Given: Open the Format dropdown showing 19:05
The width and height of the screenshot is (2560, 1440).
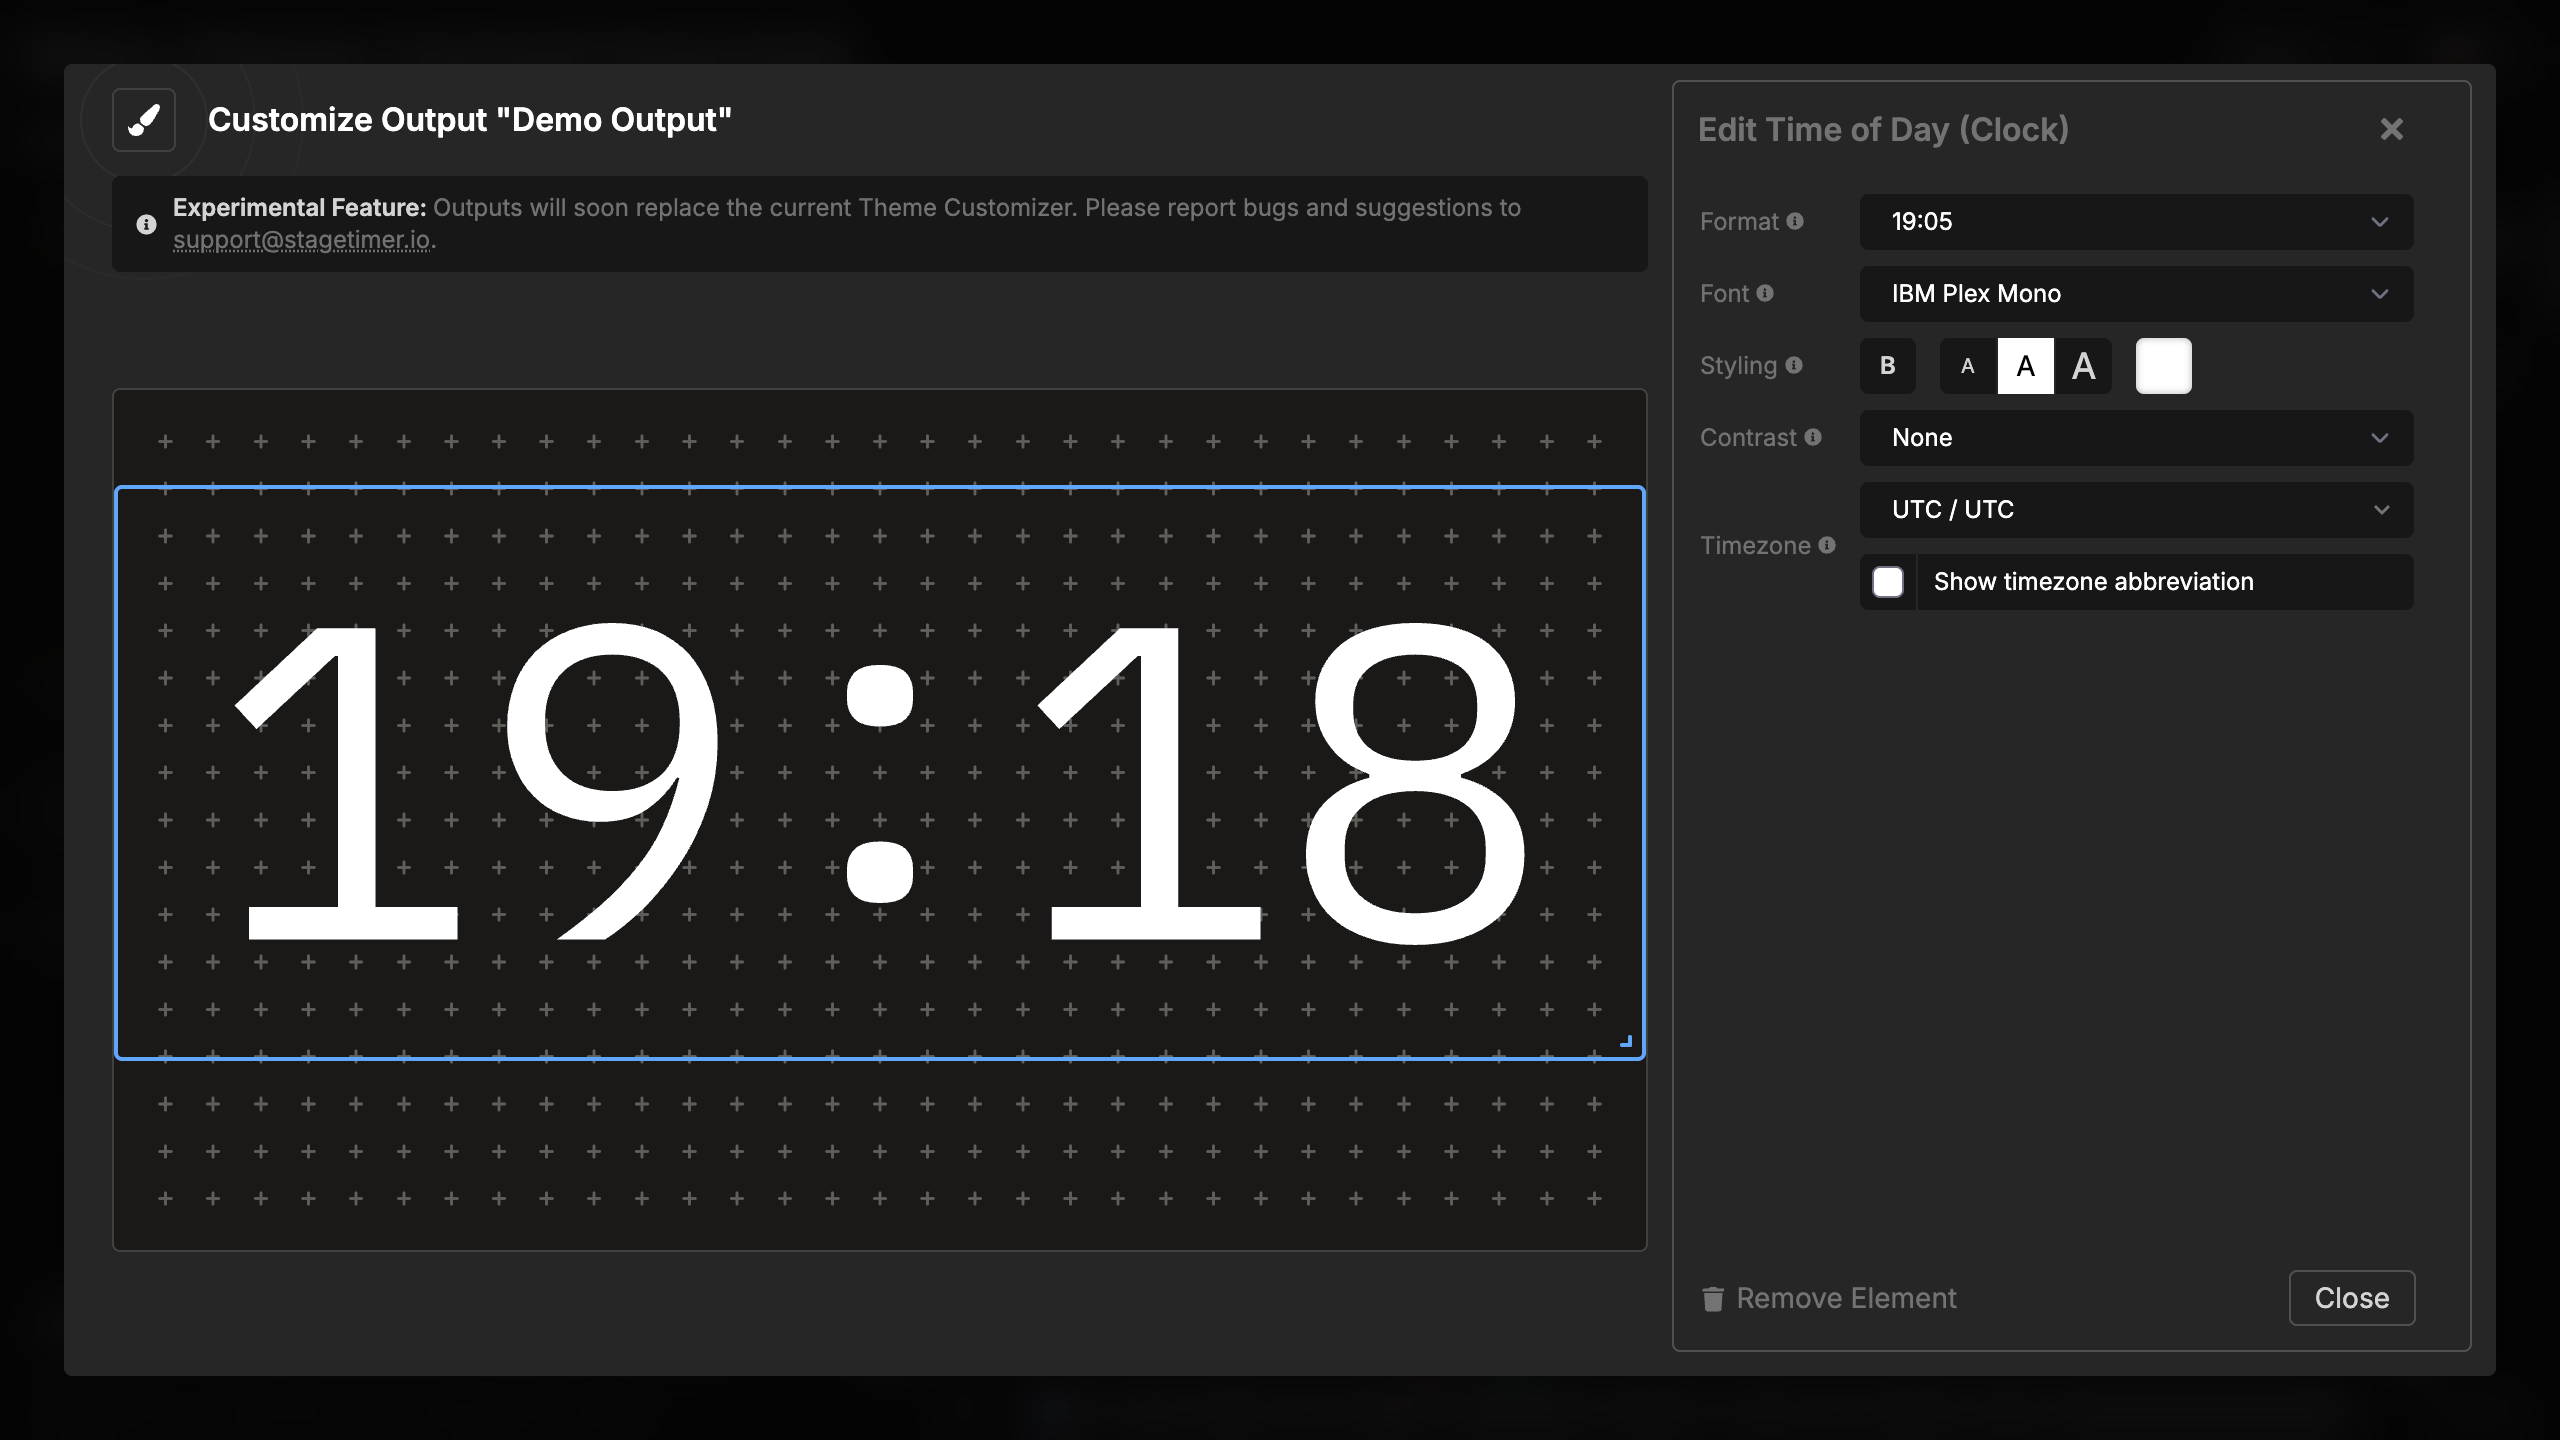Looking at the screenshot, I should [2135, 222].
